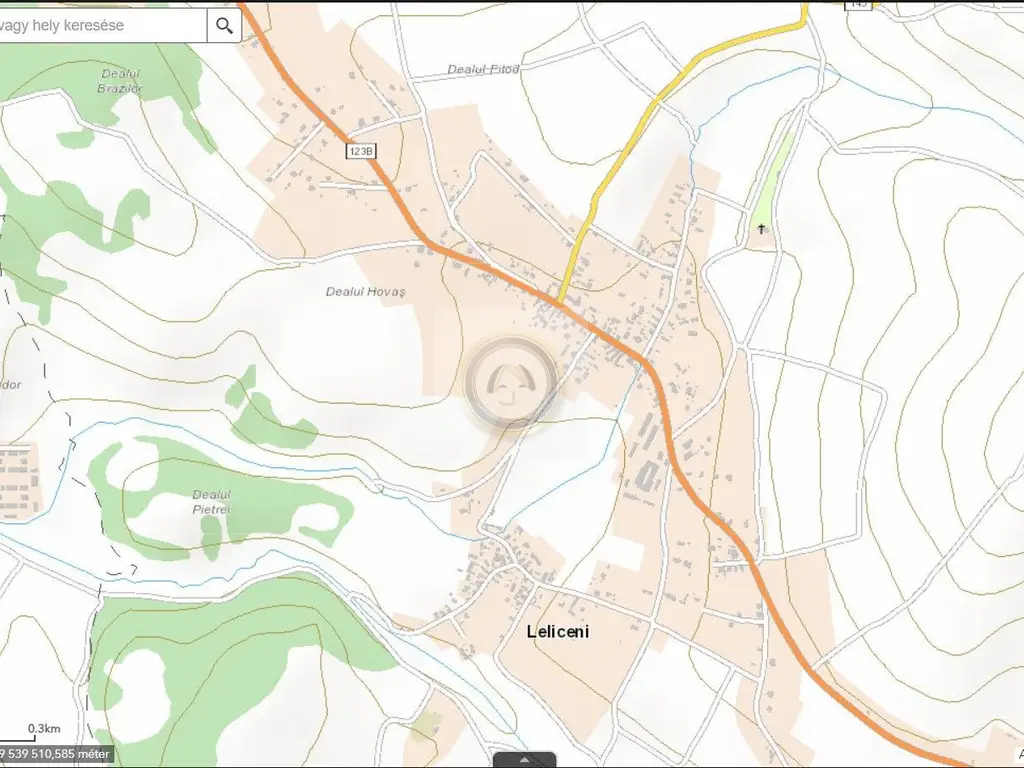Click the 'Leliceni' place label

click(558, 632)
